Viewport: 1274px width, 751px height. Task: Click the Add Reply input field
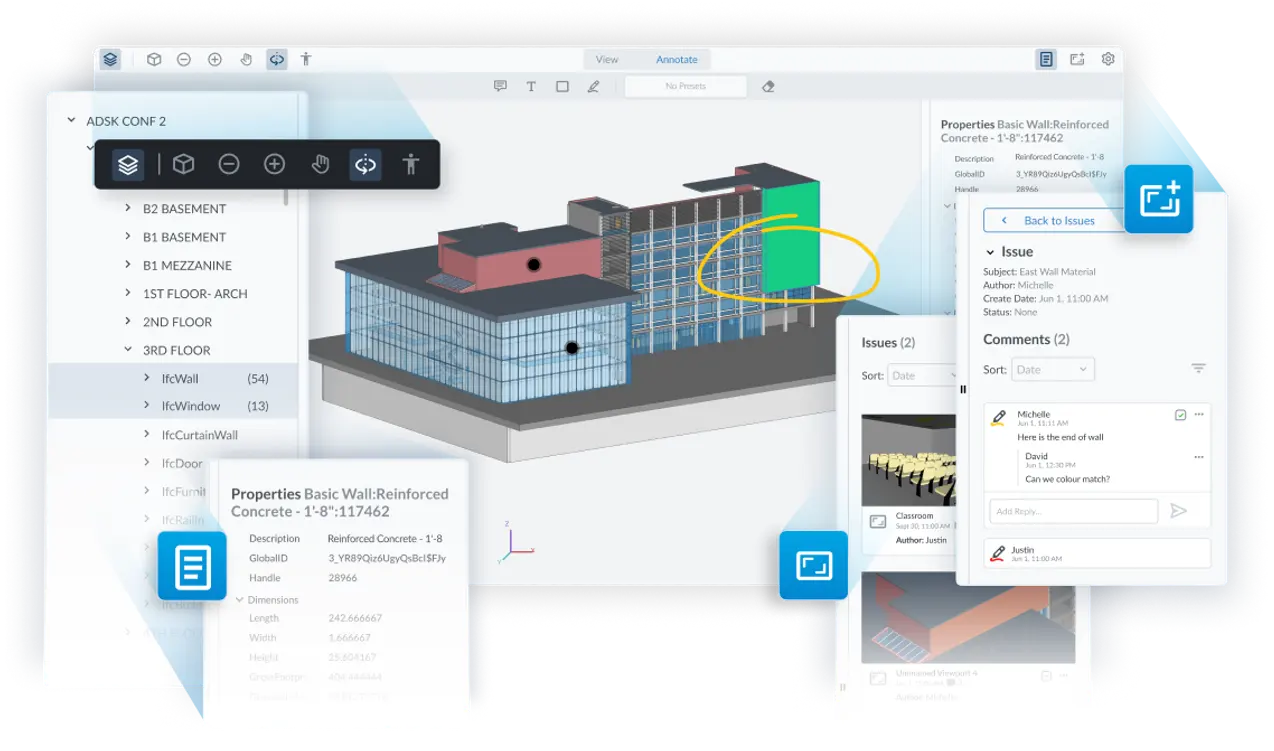1074,511
